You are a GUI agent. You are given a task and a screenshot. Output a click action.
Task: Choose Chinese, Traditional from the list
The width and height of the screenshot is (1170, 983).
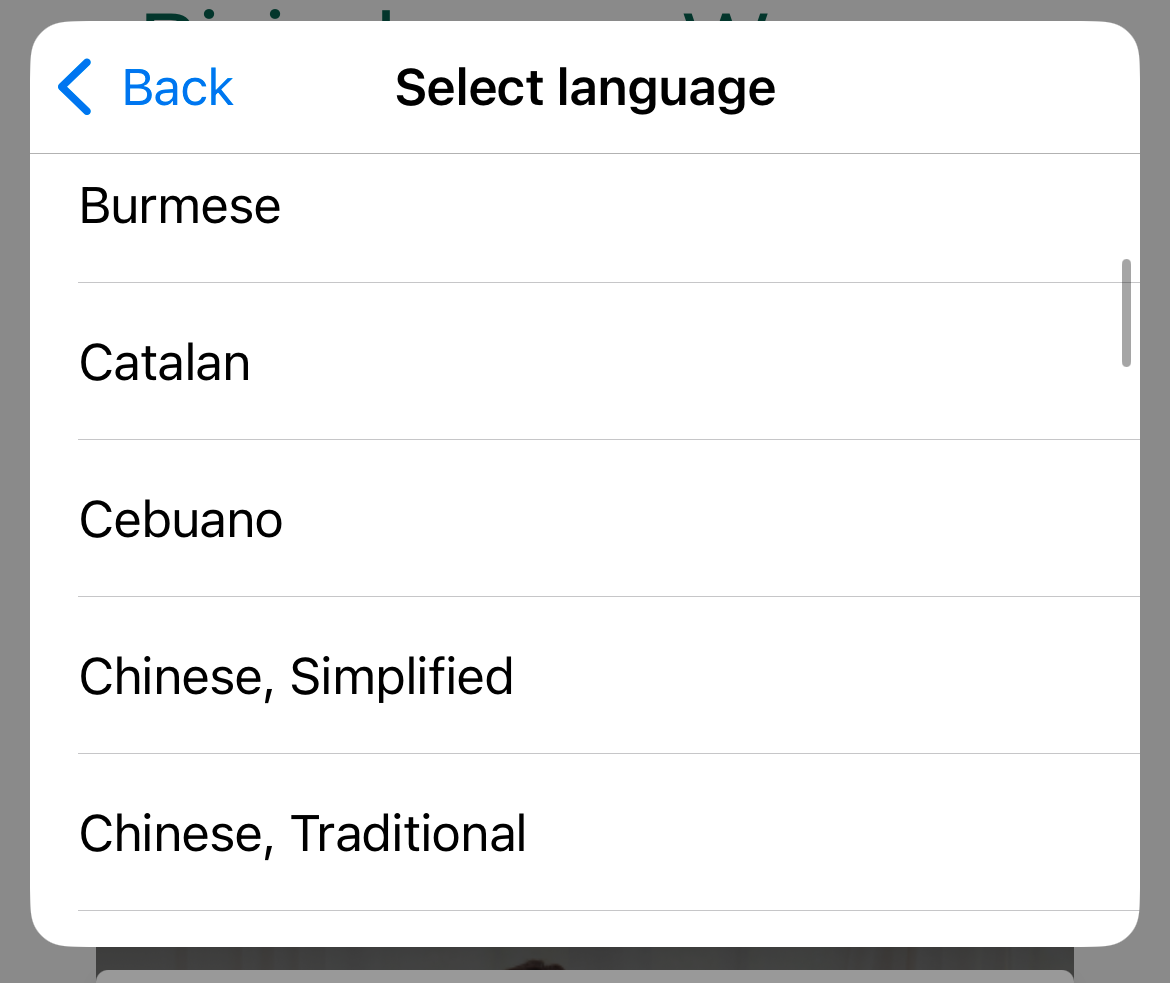click(302, 833)
